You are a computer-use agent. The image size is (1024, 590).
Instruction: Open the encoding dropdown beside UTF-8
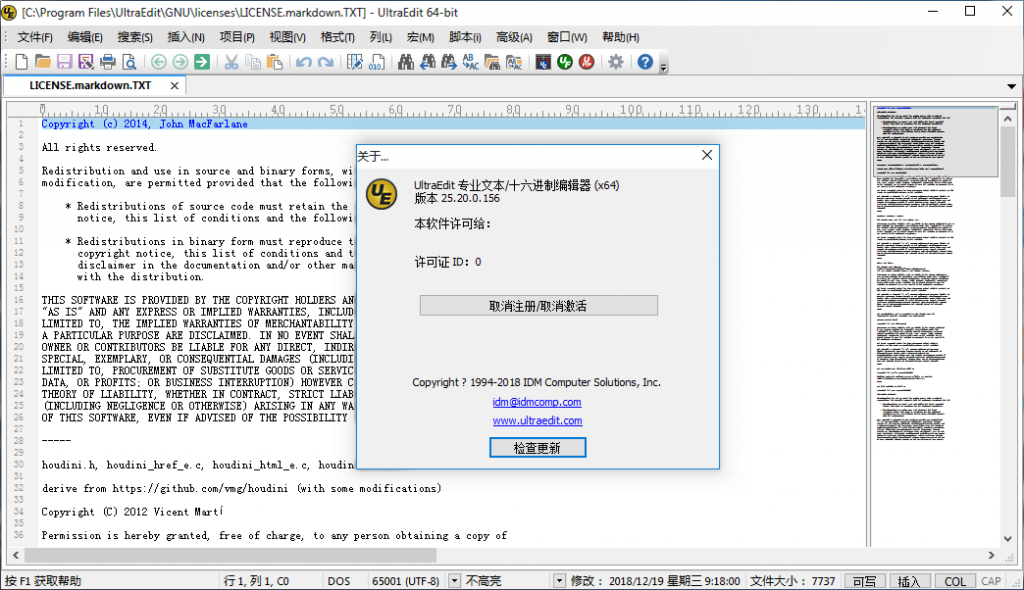[455, 581]
